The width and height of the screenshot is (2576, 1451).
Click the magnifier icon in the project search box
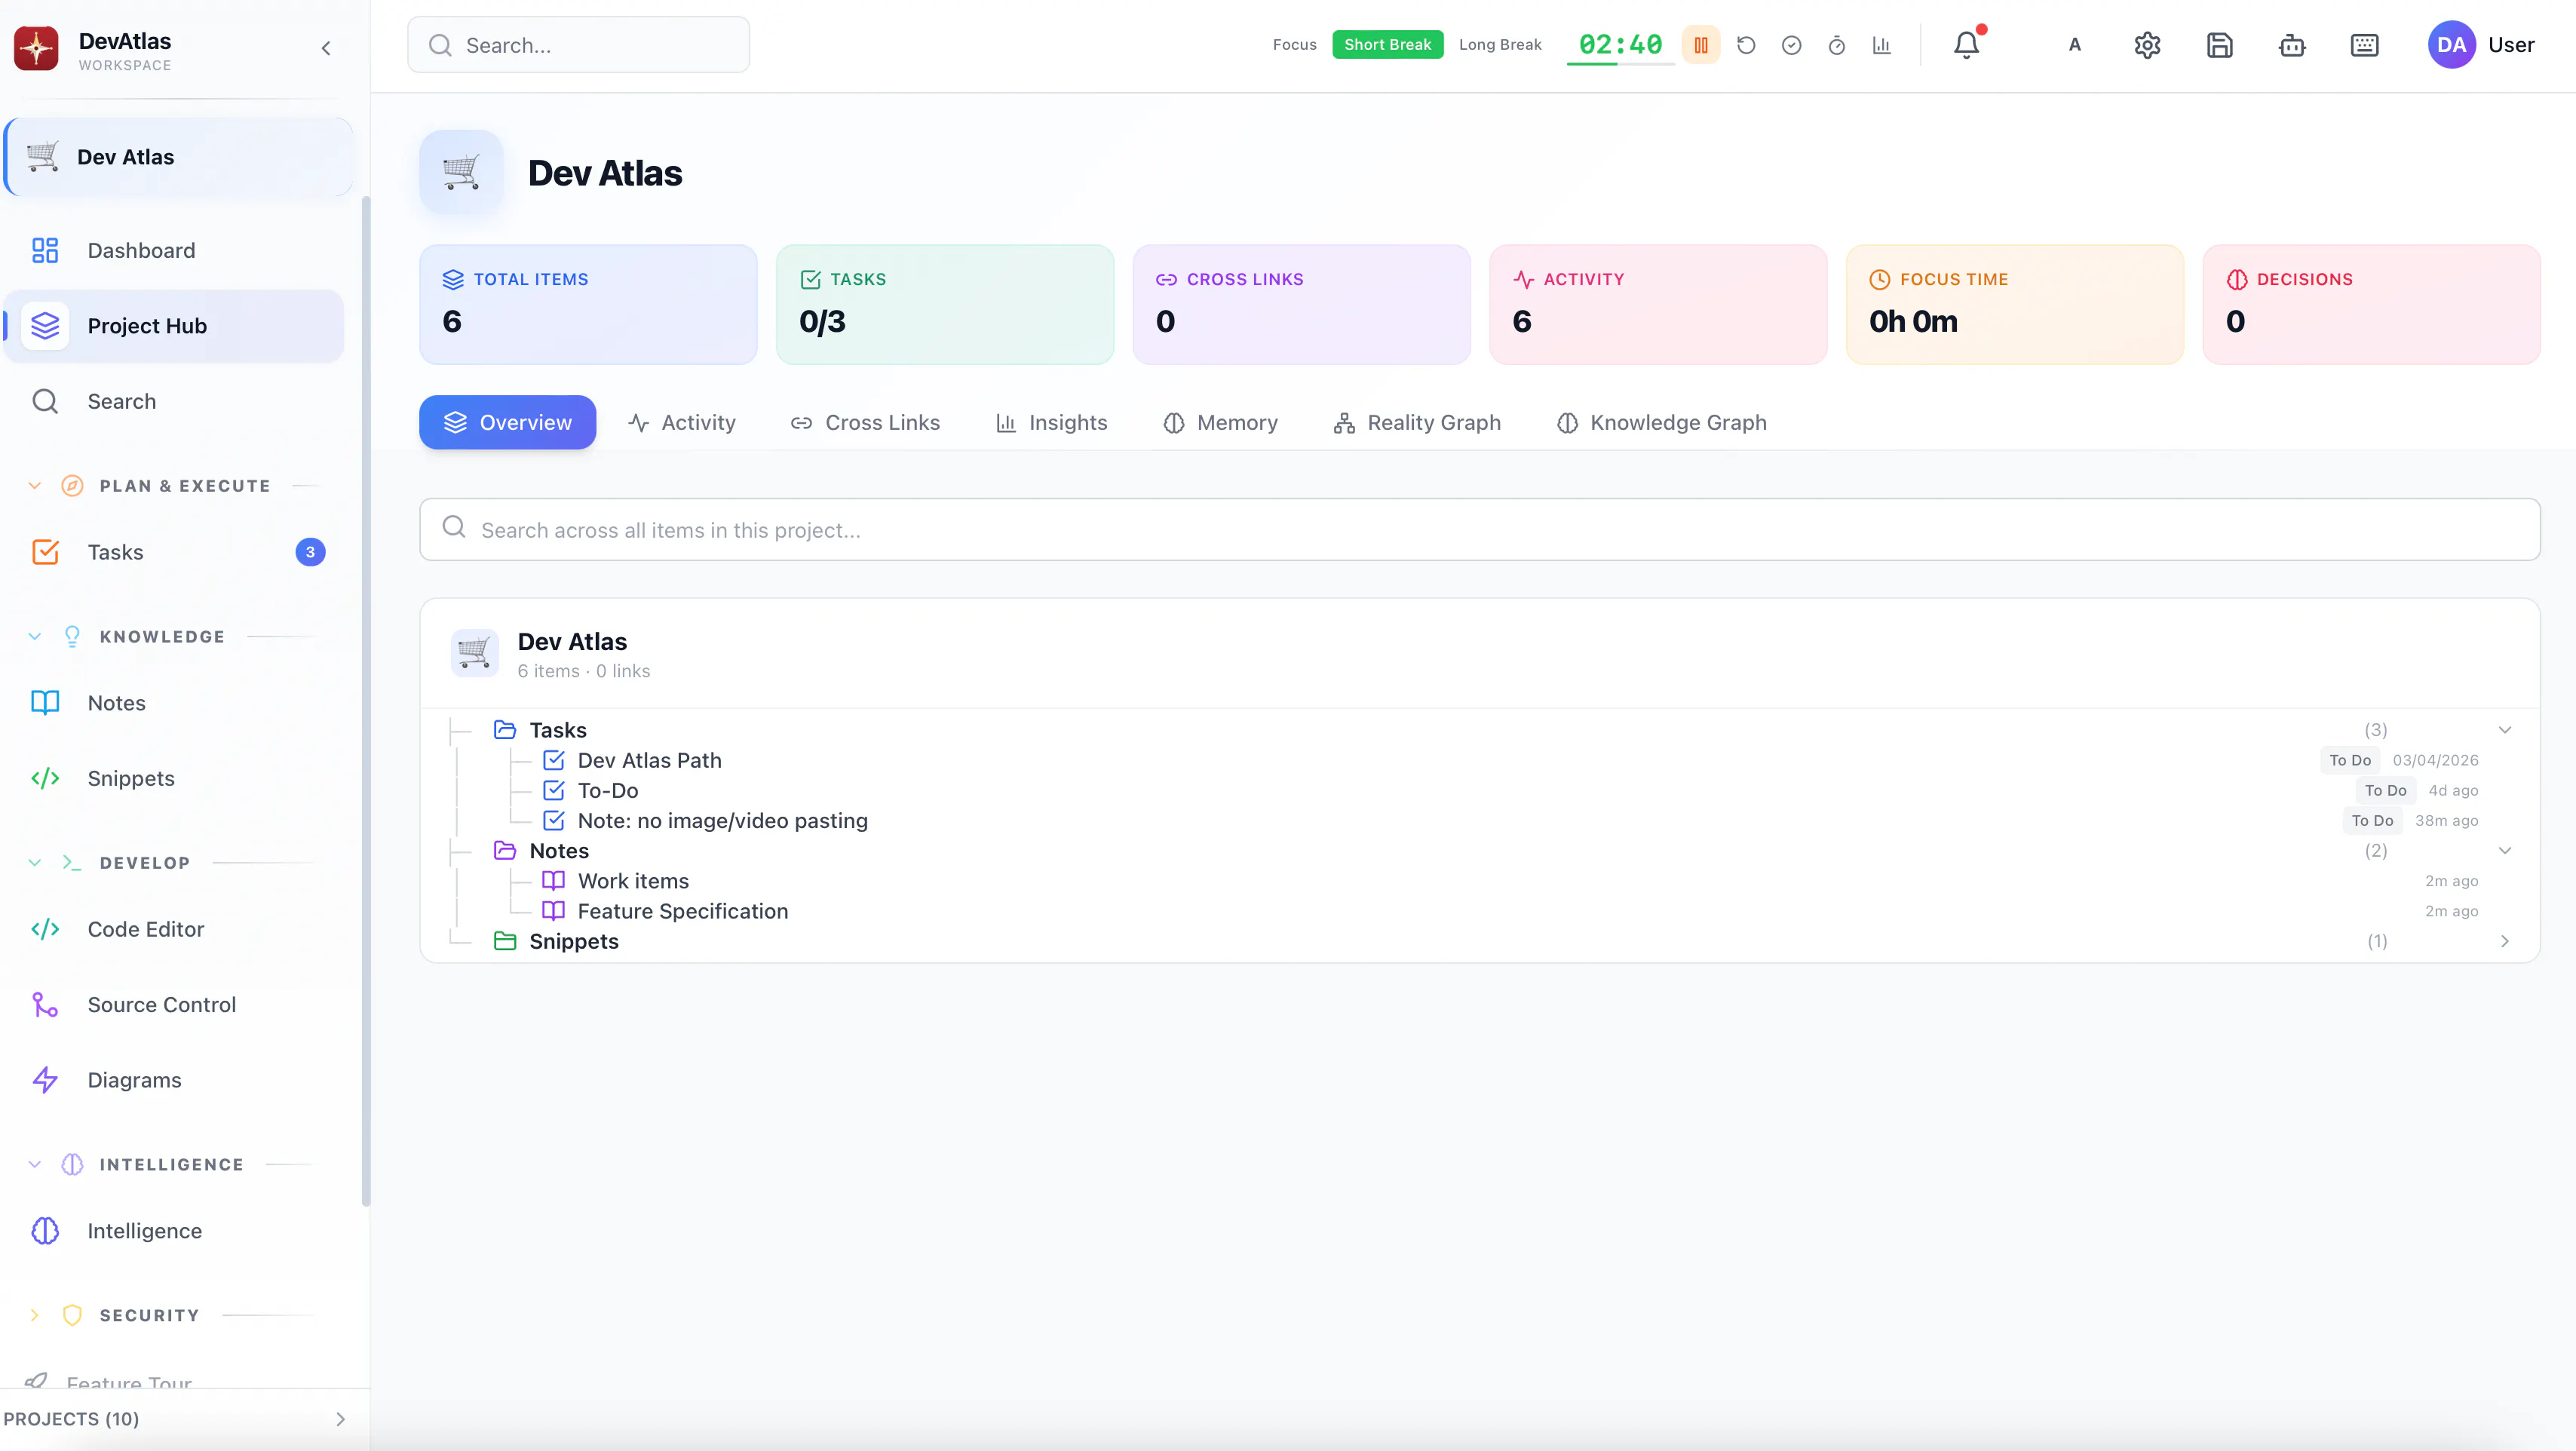454,527
